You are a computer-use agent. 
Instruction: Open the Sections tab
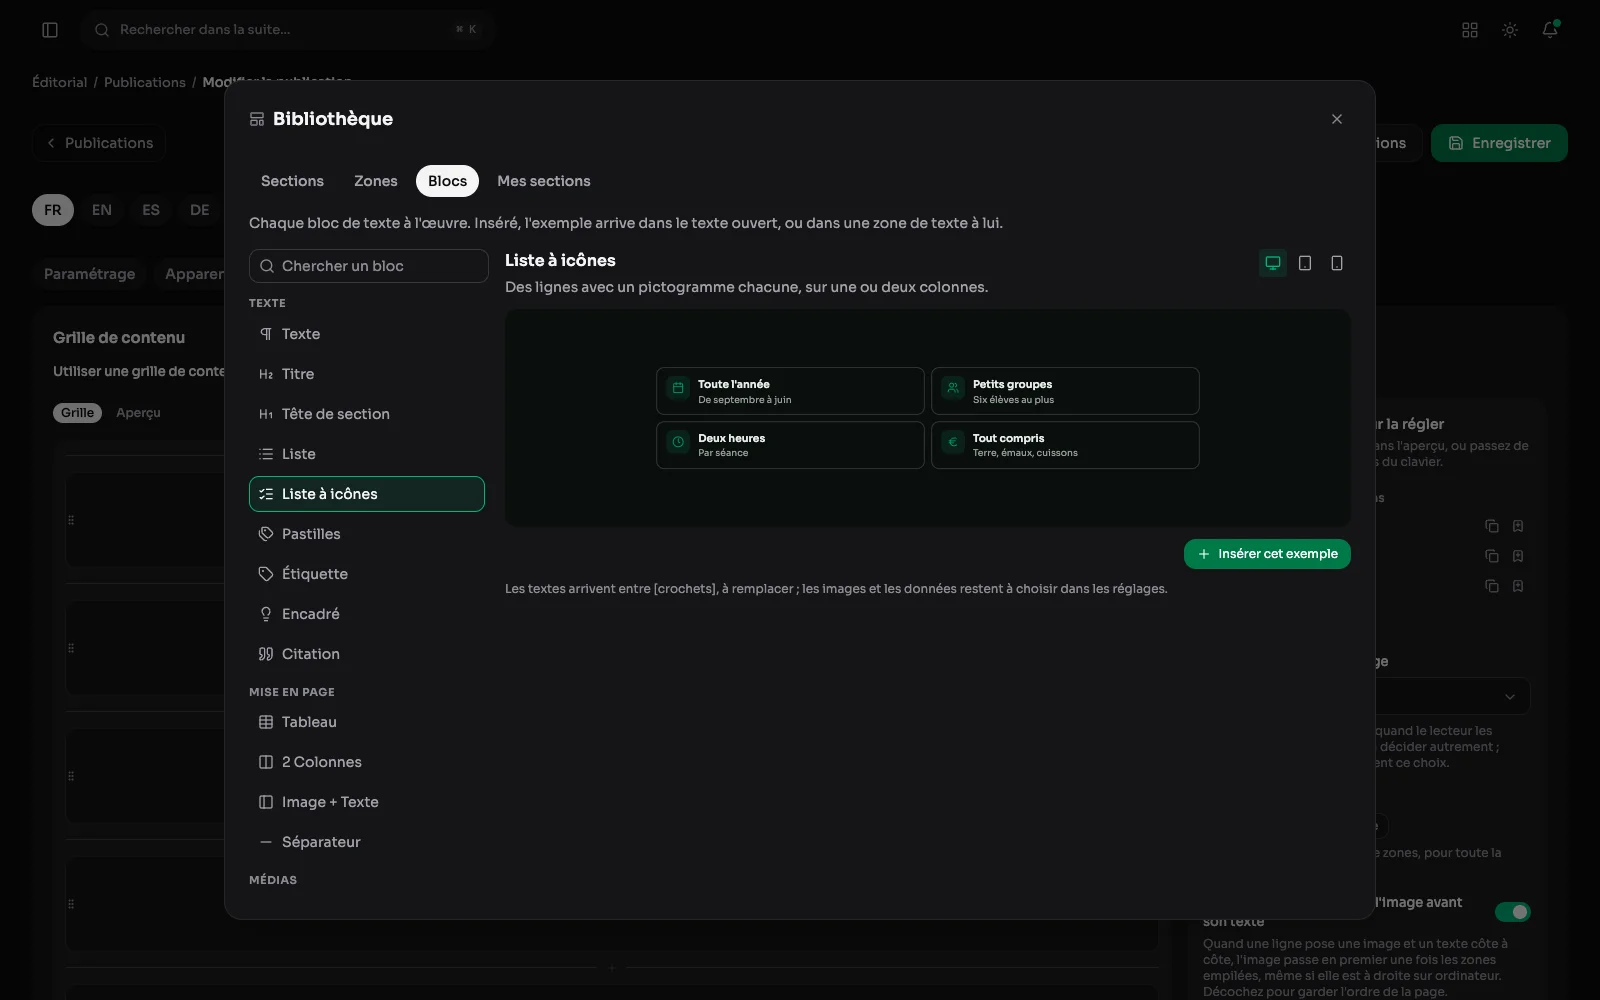pyautogui.click(x=292, y=181)
